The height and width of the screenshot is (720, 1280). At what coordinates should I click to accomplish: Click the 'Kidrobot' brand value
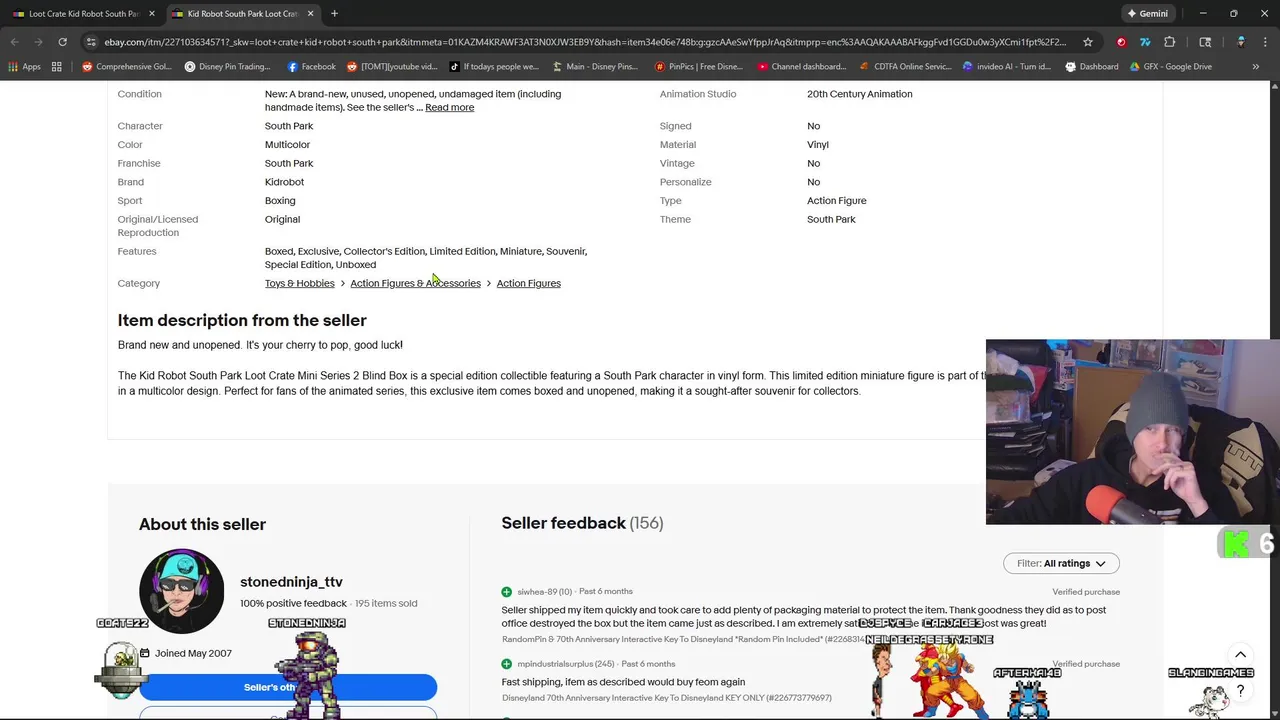coord(284,182)
